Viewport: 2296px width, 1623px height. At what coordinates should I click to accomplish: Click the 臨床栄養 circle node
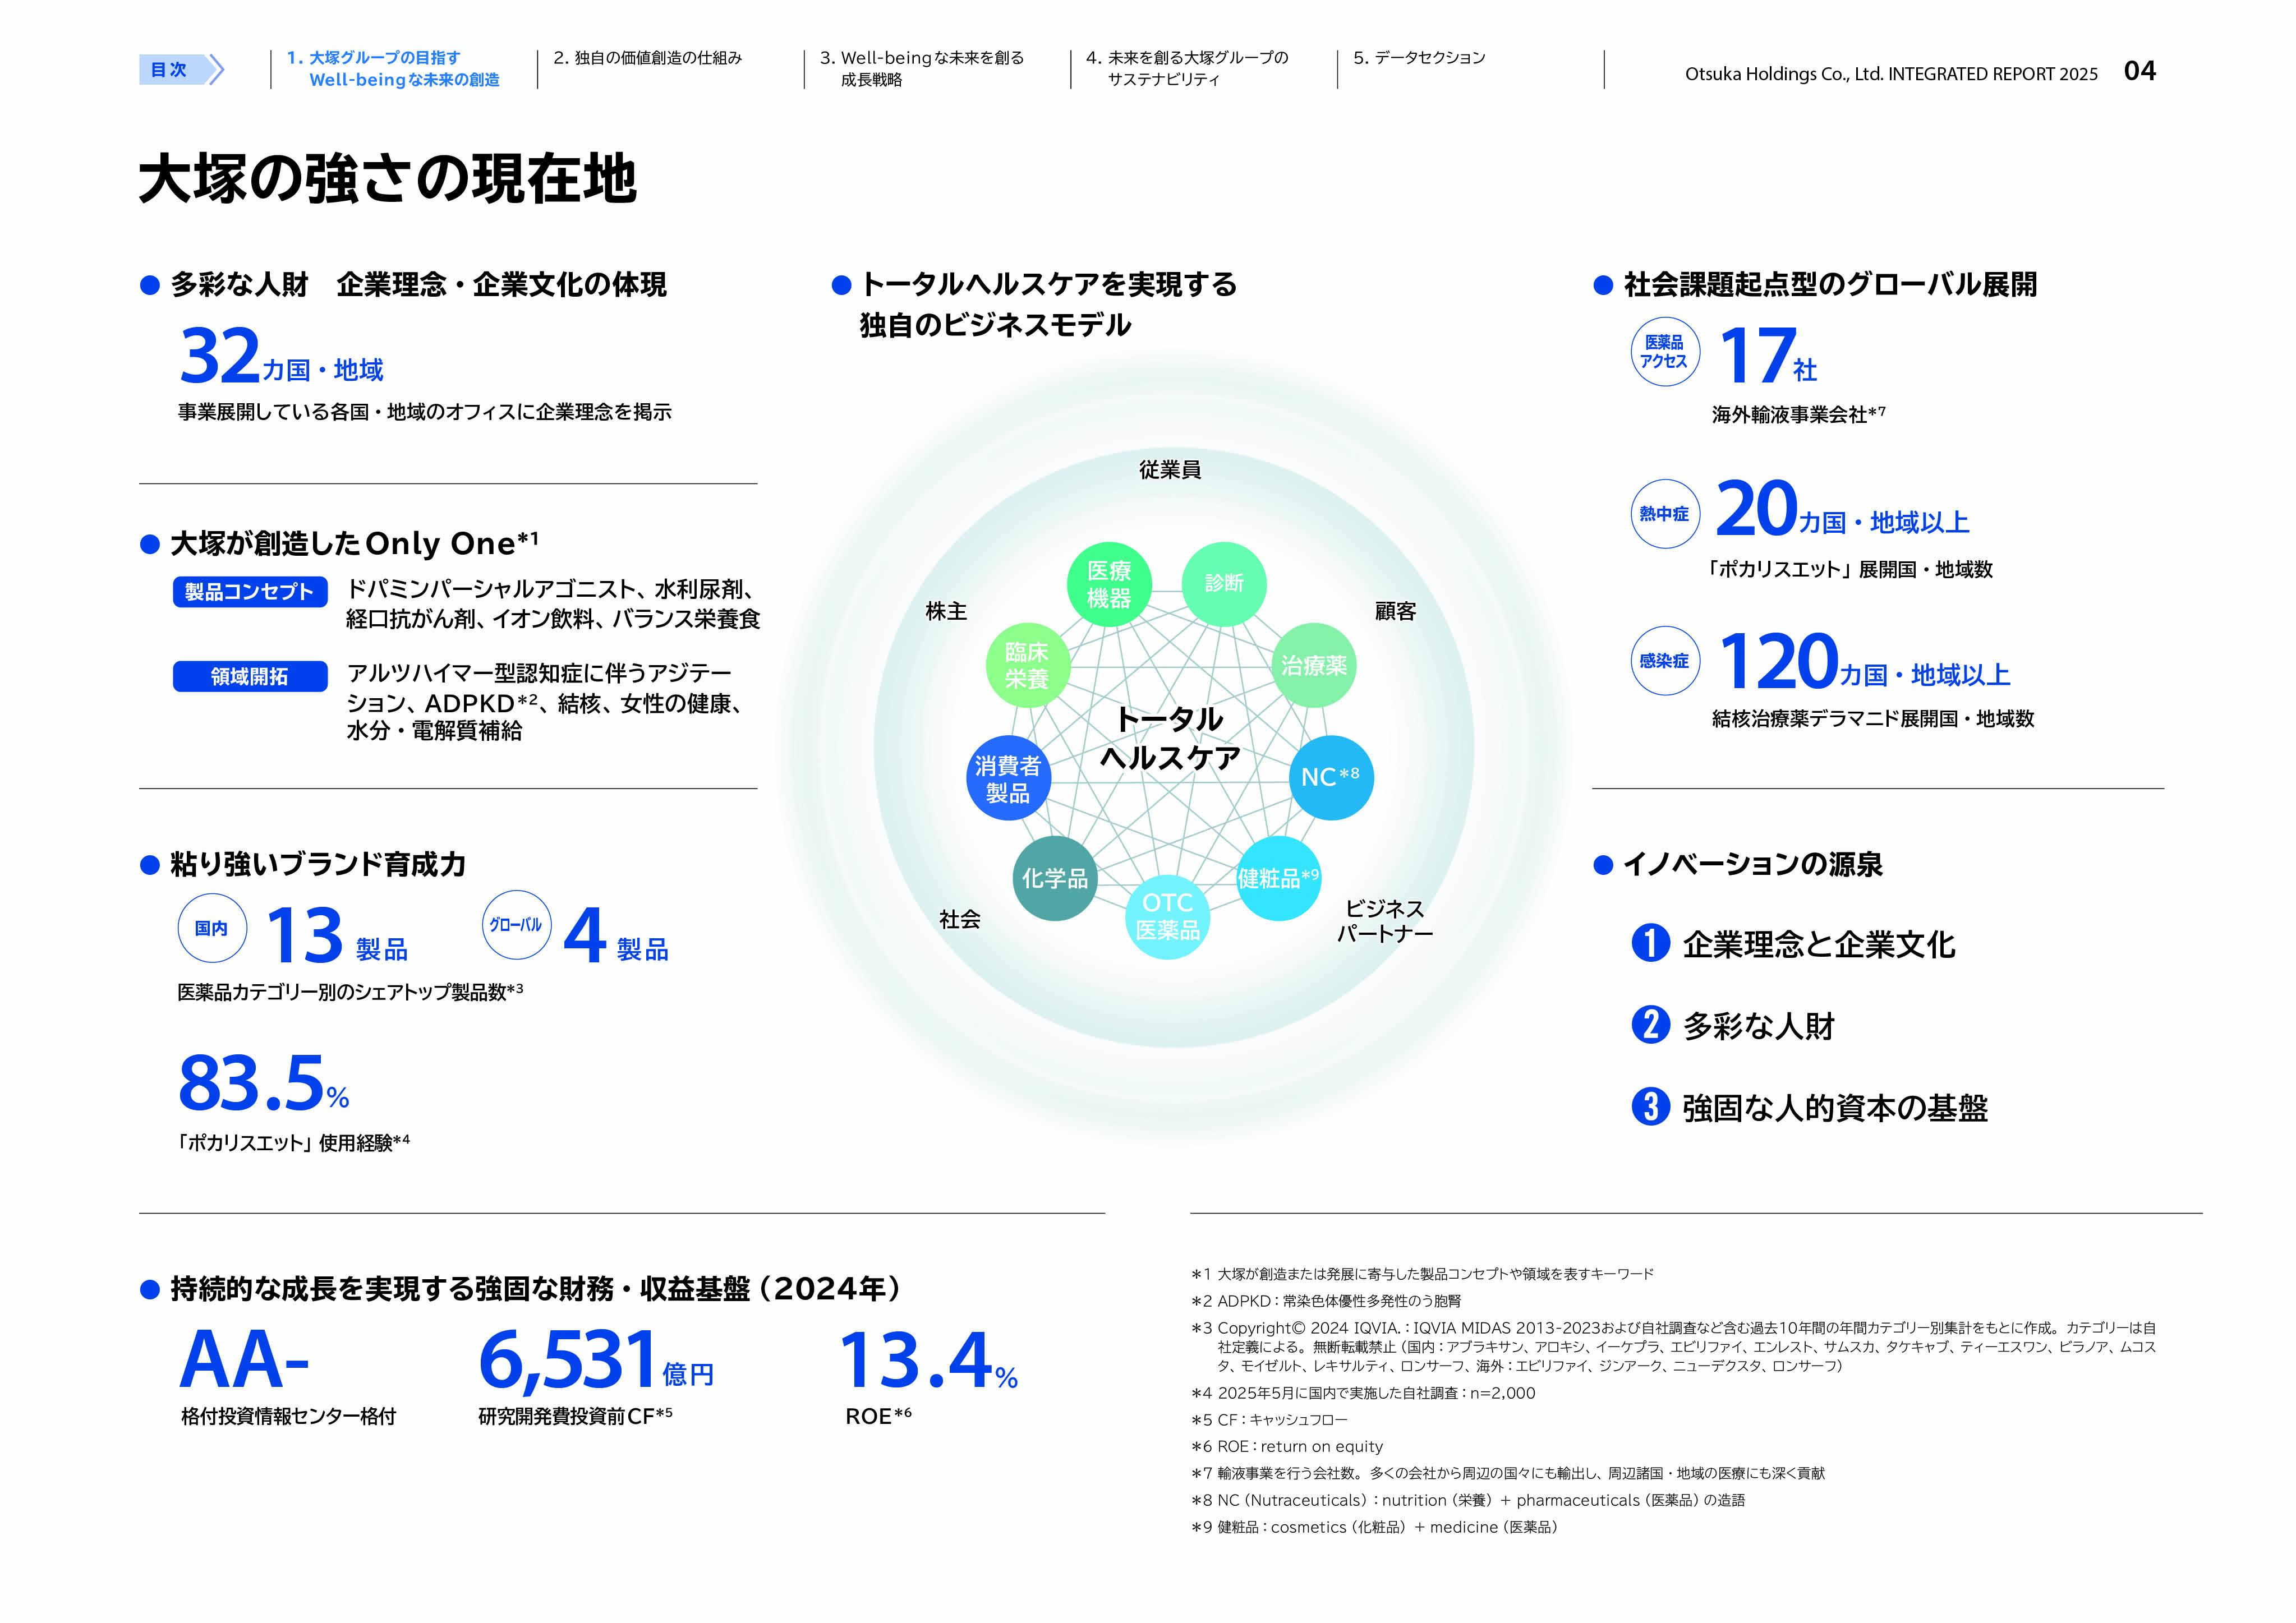click(x=1027, y=665)
